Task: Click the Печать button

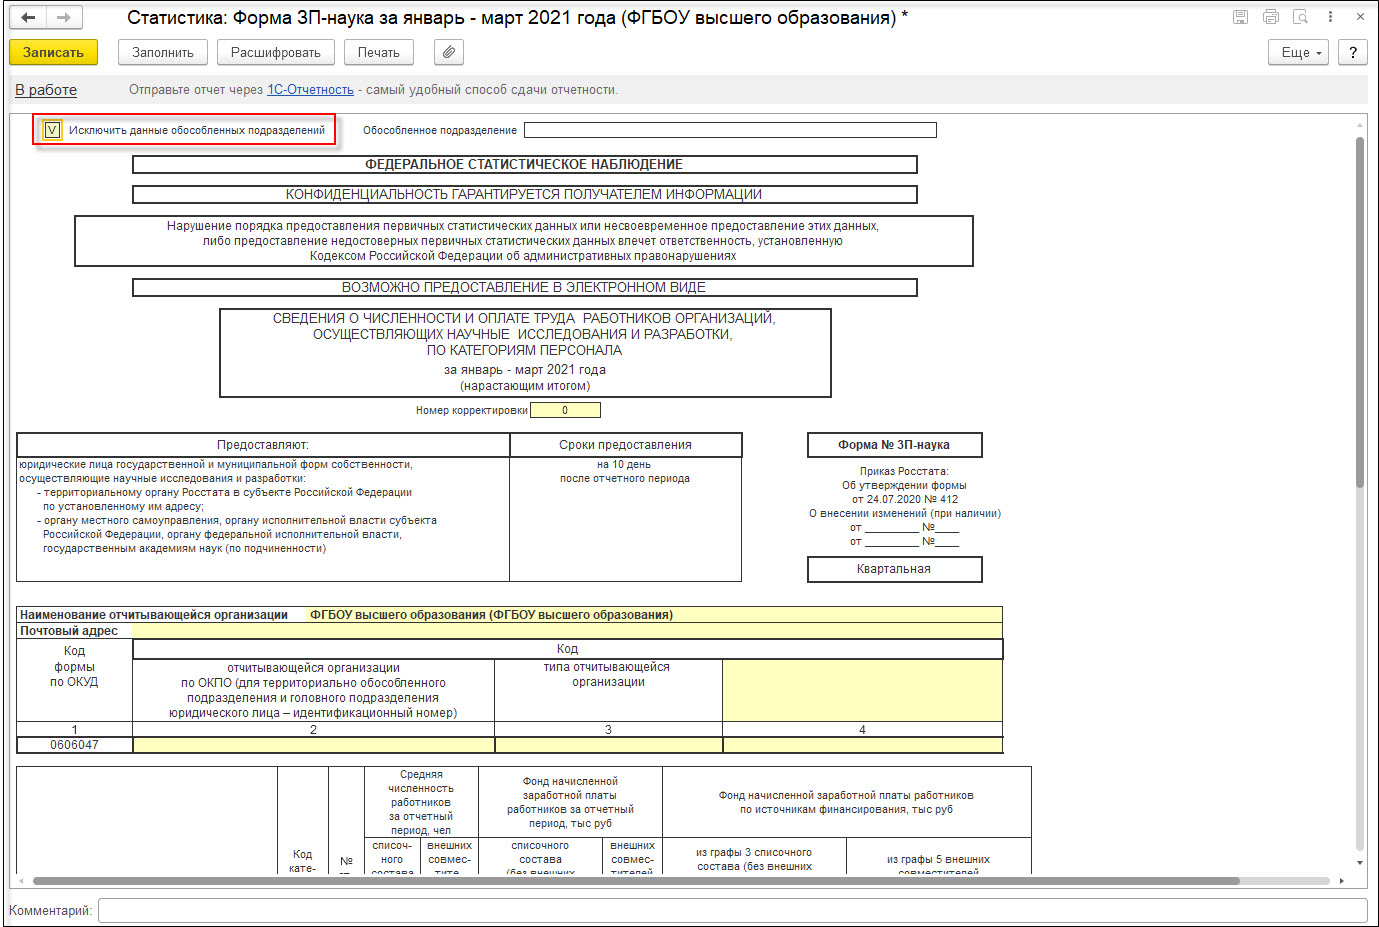Action: click(x=379, y=52)
